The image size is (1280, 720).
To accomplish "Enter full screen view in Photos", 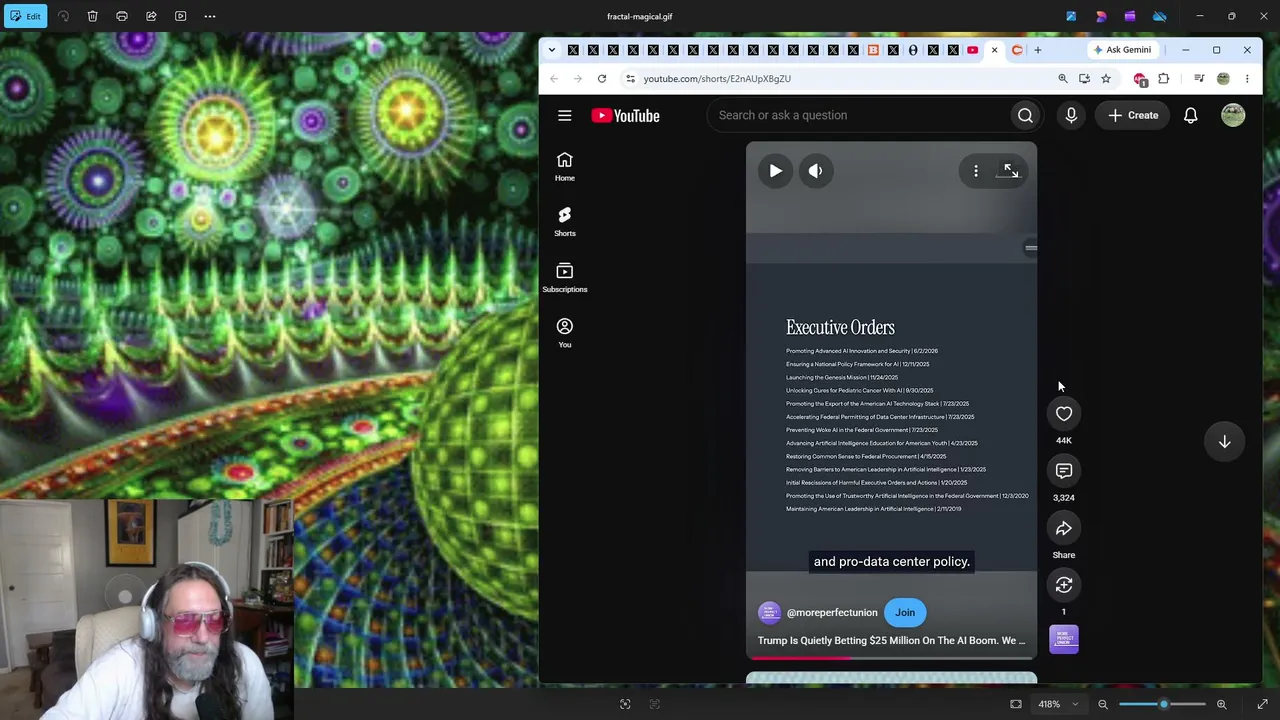I will coord(1262,704).
